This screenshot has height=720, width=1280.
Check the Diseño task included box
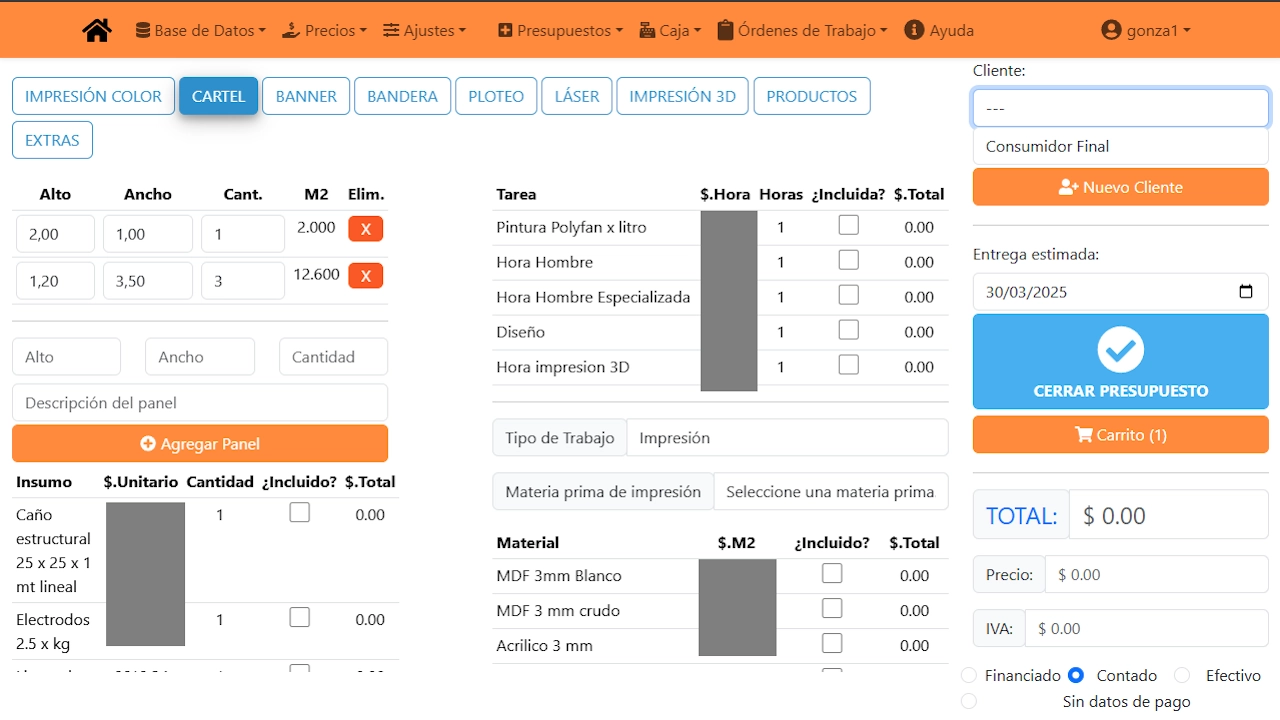tap(848, 330)
